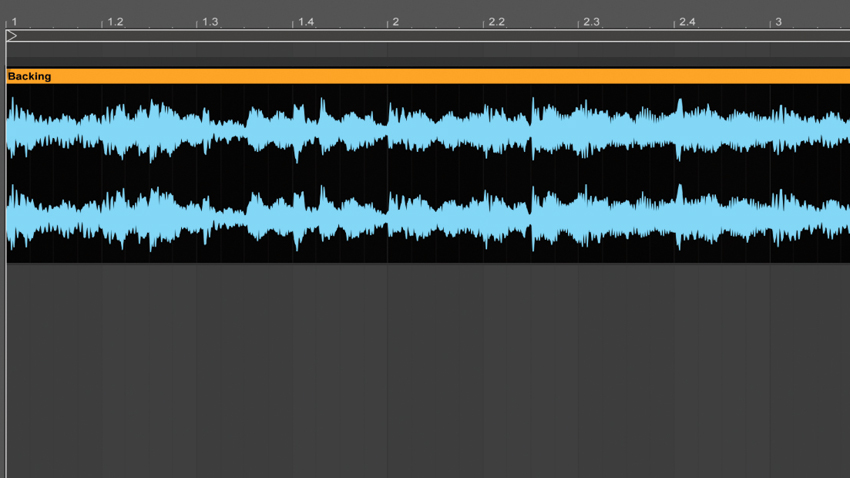The height and width of the screenshot is (478, 850).
Task: Click ruler position 2.2
Action: click(497, 22)
